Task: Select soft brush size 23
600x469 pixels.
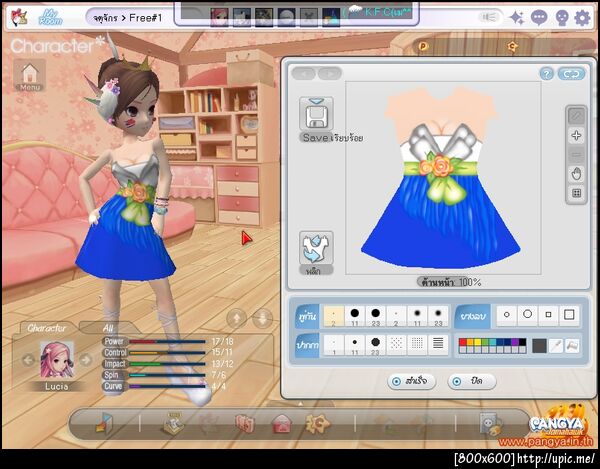Action: pos(438,316)
